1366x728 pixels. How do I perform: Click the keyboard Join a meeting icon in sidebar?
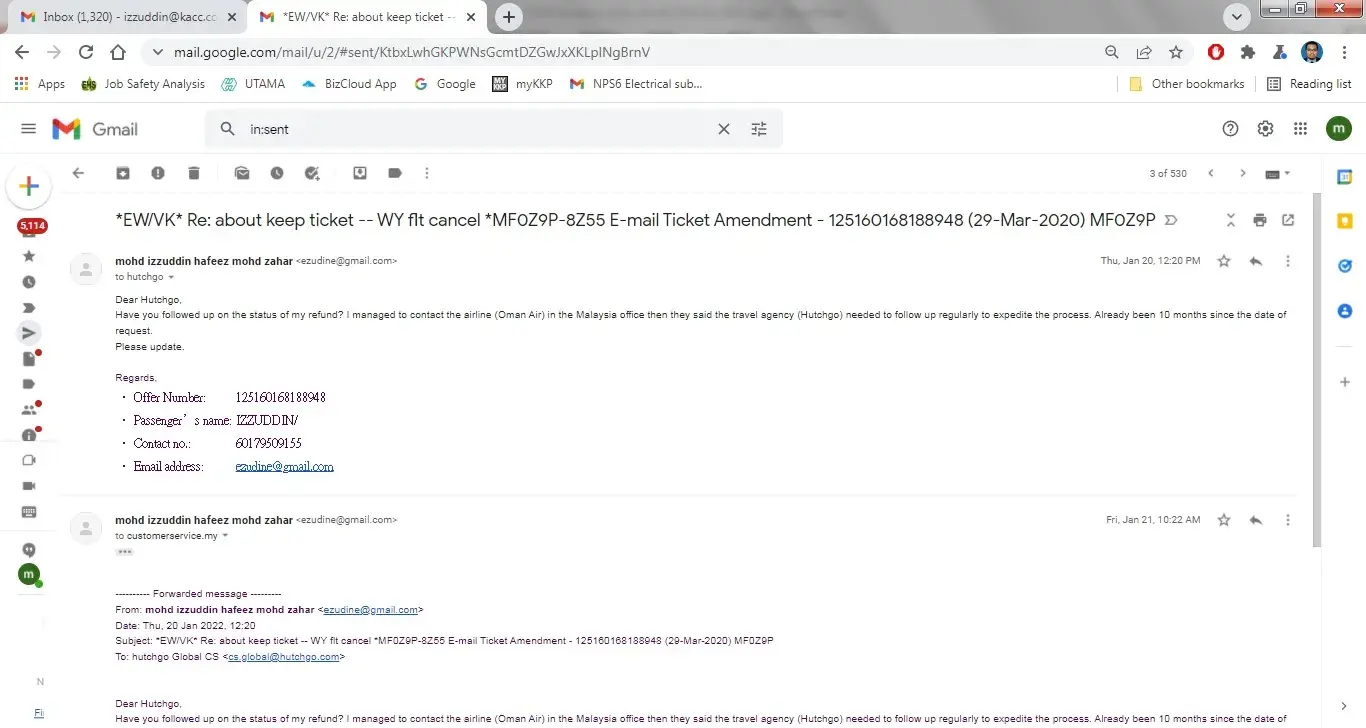(29, 512)
